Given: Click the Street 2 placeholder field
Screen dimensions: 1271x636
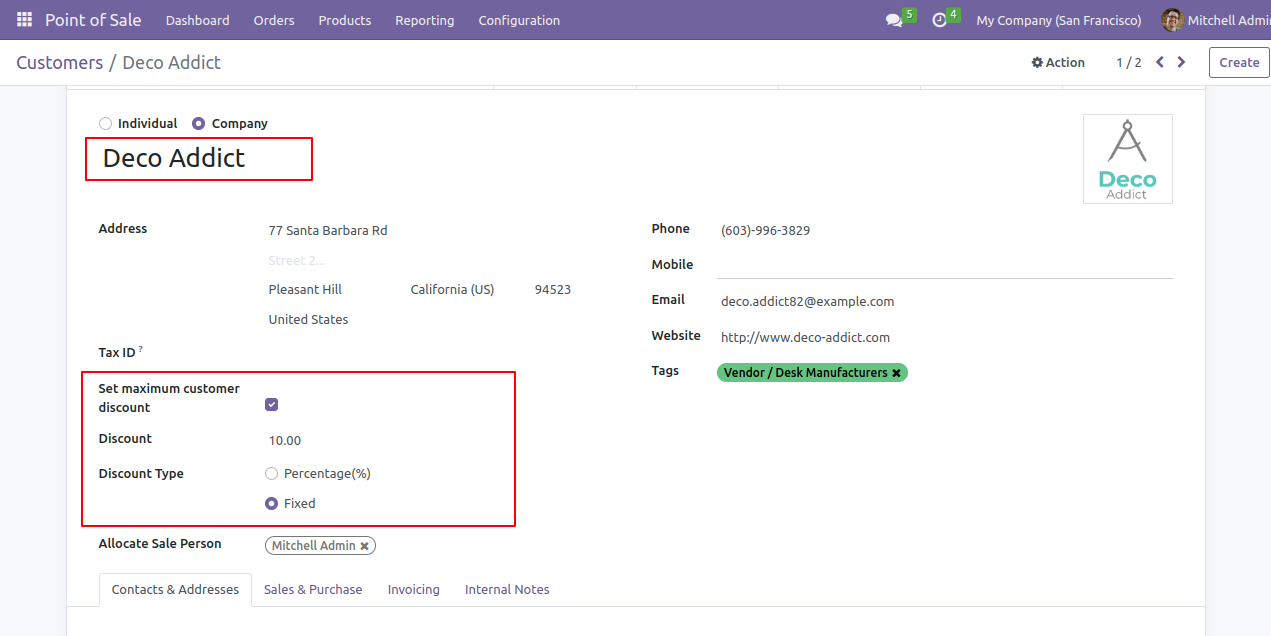Looking at the screenshot, I should 297,261.
